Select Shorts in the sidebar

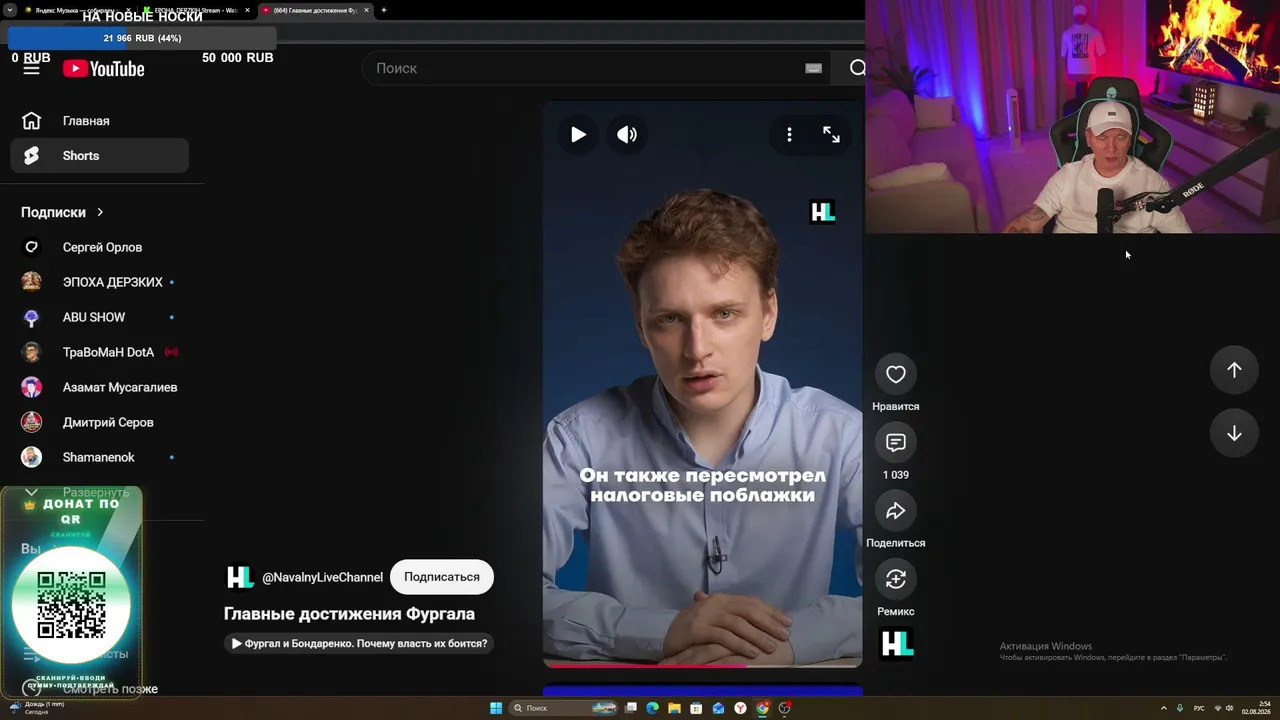99,156
